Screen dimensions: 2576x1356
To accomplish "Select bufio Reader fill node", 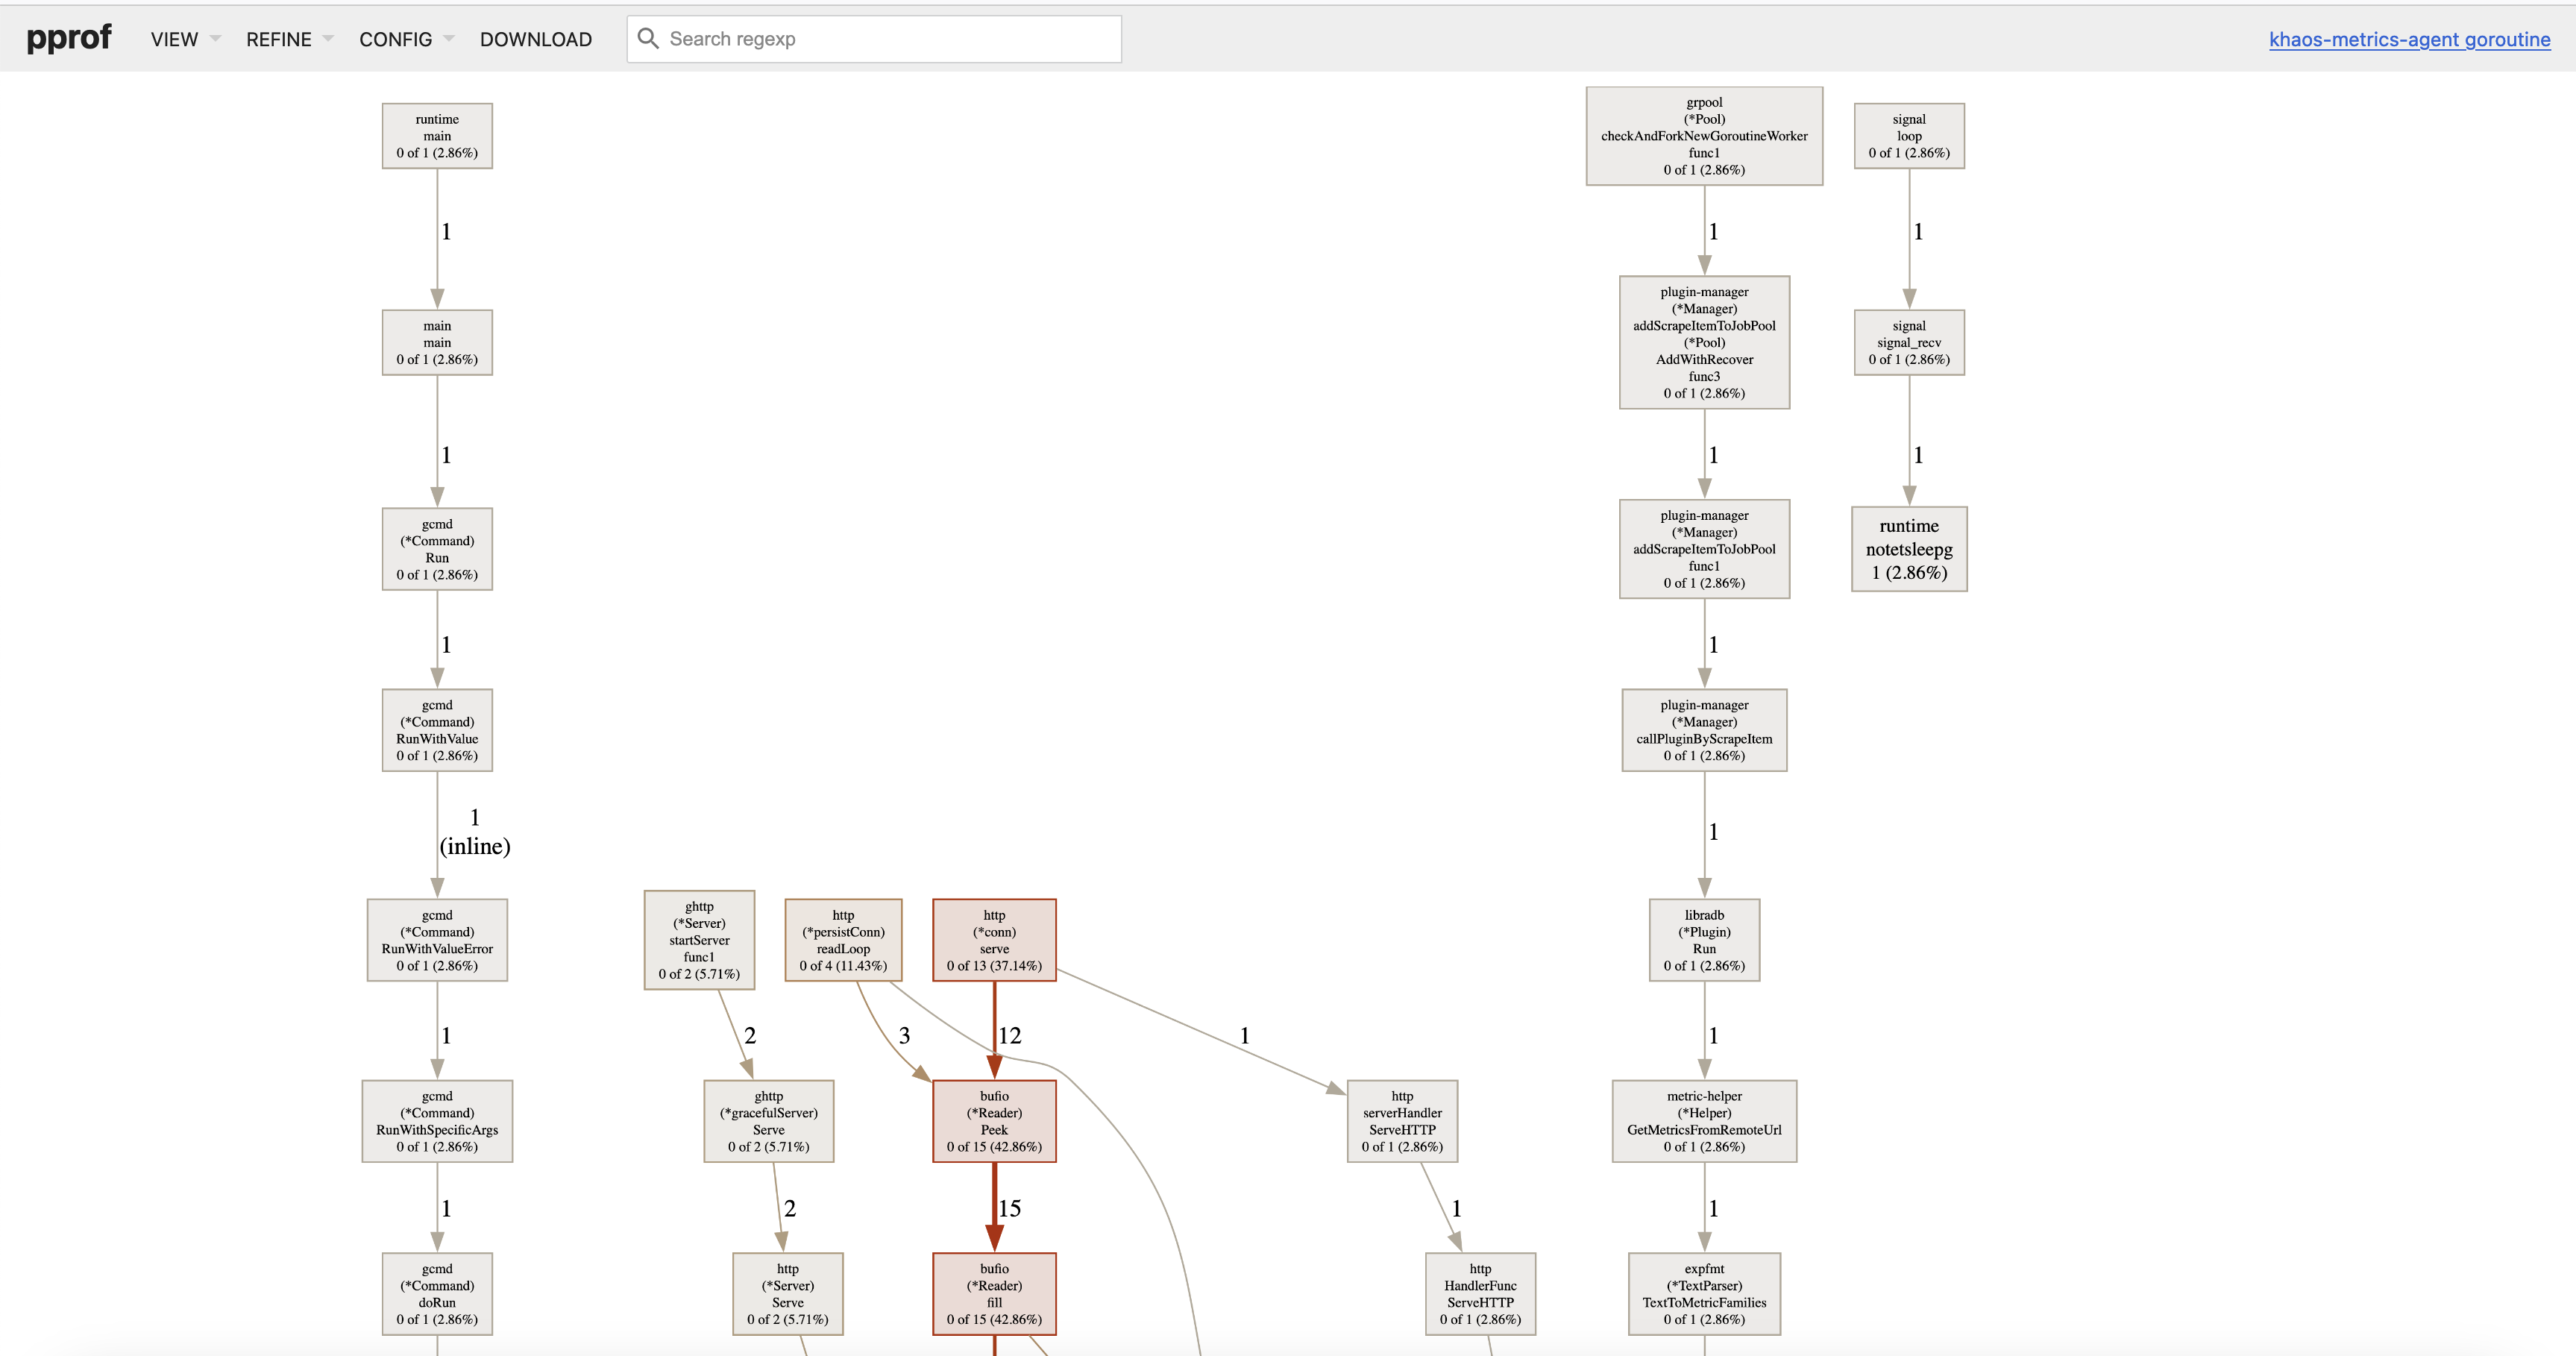I will 994,1293.
